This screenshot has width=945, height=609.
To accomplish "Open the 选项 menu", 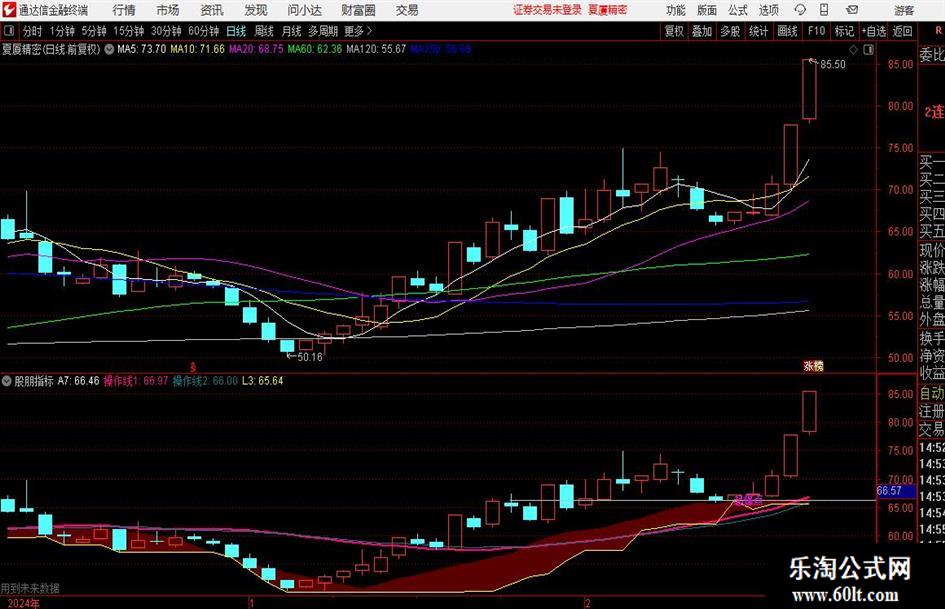I will [769, 10].
